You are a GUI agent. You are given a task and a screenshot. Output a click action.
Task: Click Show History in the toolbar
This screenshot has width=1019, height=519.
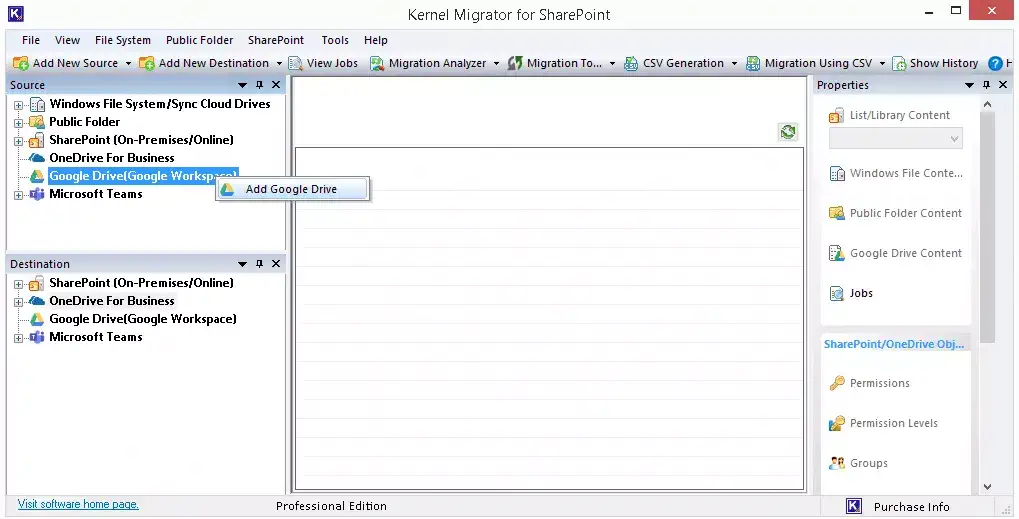point(934,63)
